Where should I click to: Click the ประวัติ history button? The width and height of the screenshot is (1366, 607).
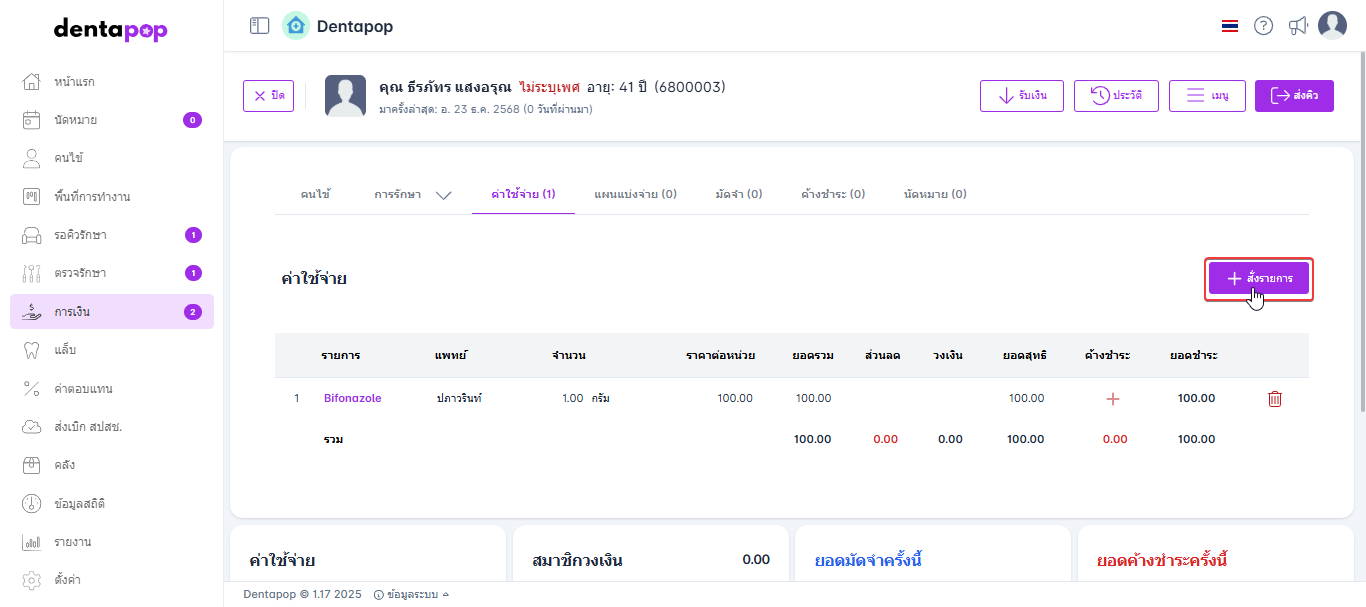click(1115, 96)
